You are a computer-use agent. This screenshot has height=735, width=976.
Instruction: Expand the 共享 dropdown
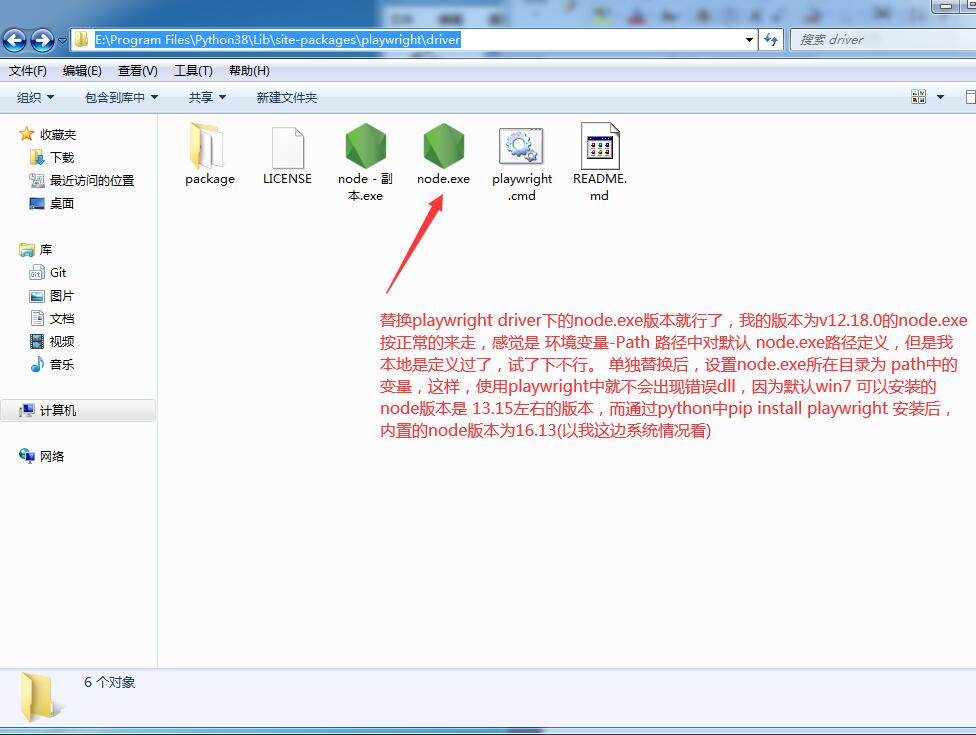[207, 97]
